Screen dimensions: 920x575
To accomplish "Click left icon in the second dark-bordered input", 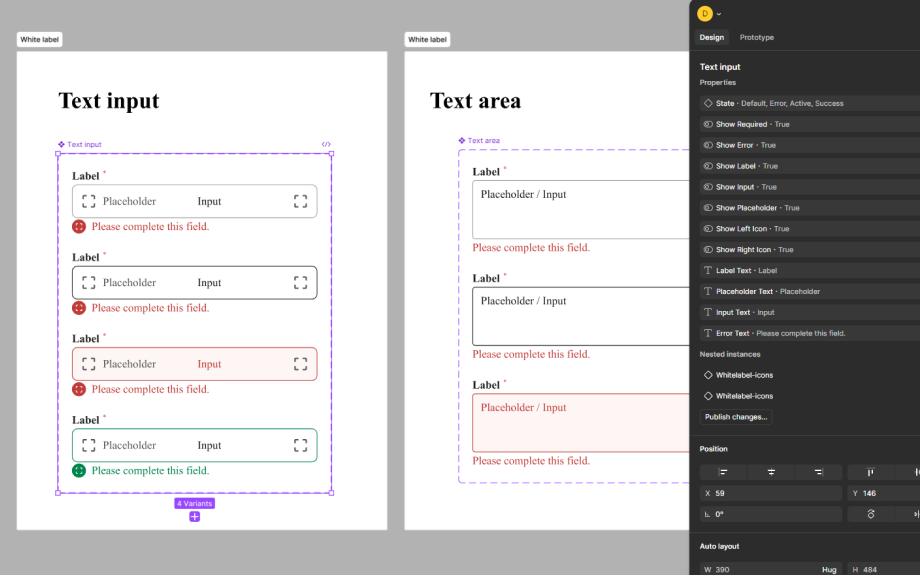I will (x=89, y=283).
